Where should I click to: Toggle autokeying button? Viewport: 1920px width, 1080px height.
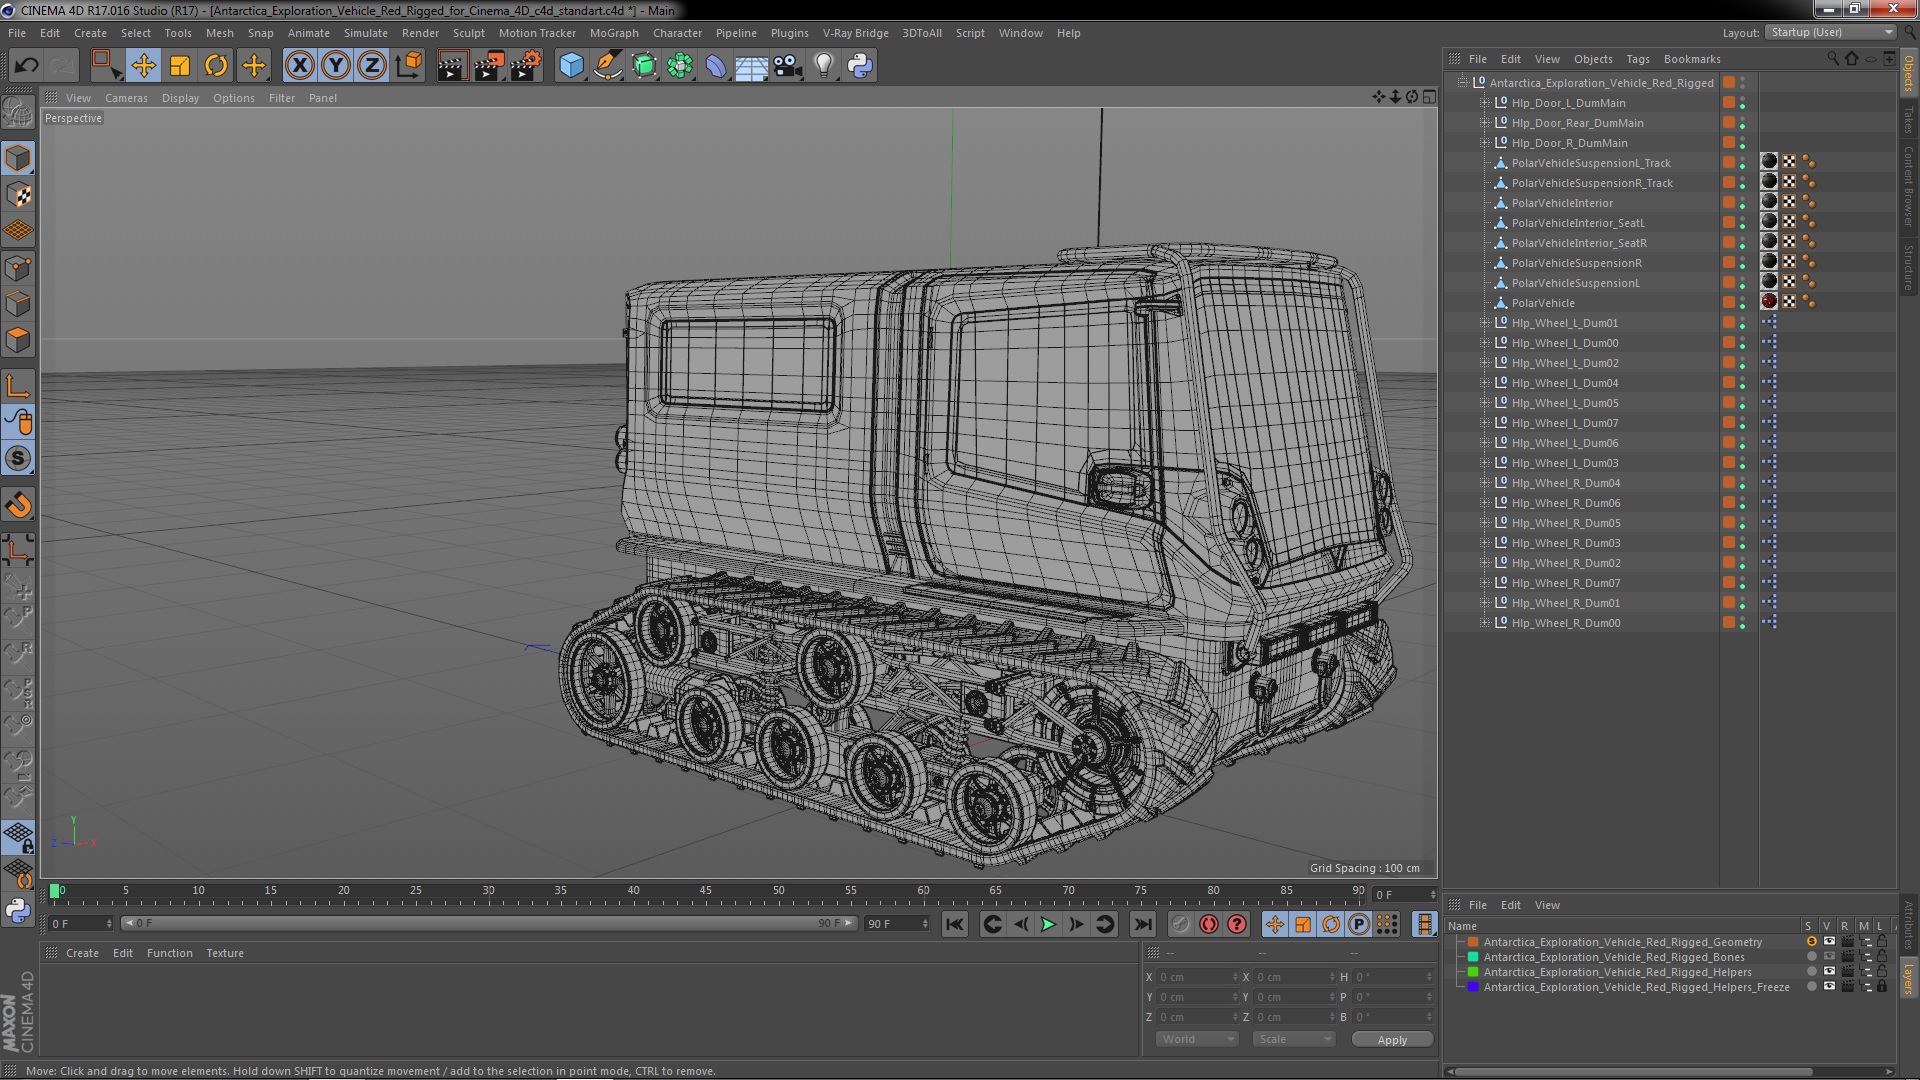pyautogui.click(x=1208, y=924)
